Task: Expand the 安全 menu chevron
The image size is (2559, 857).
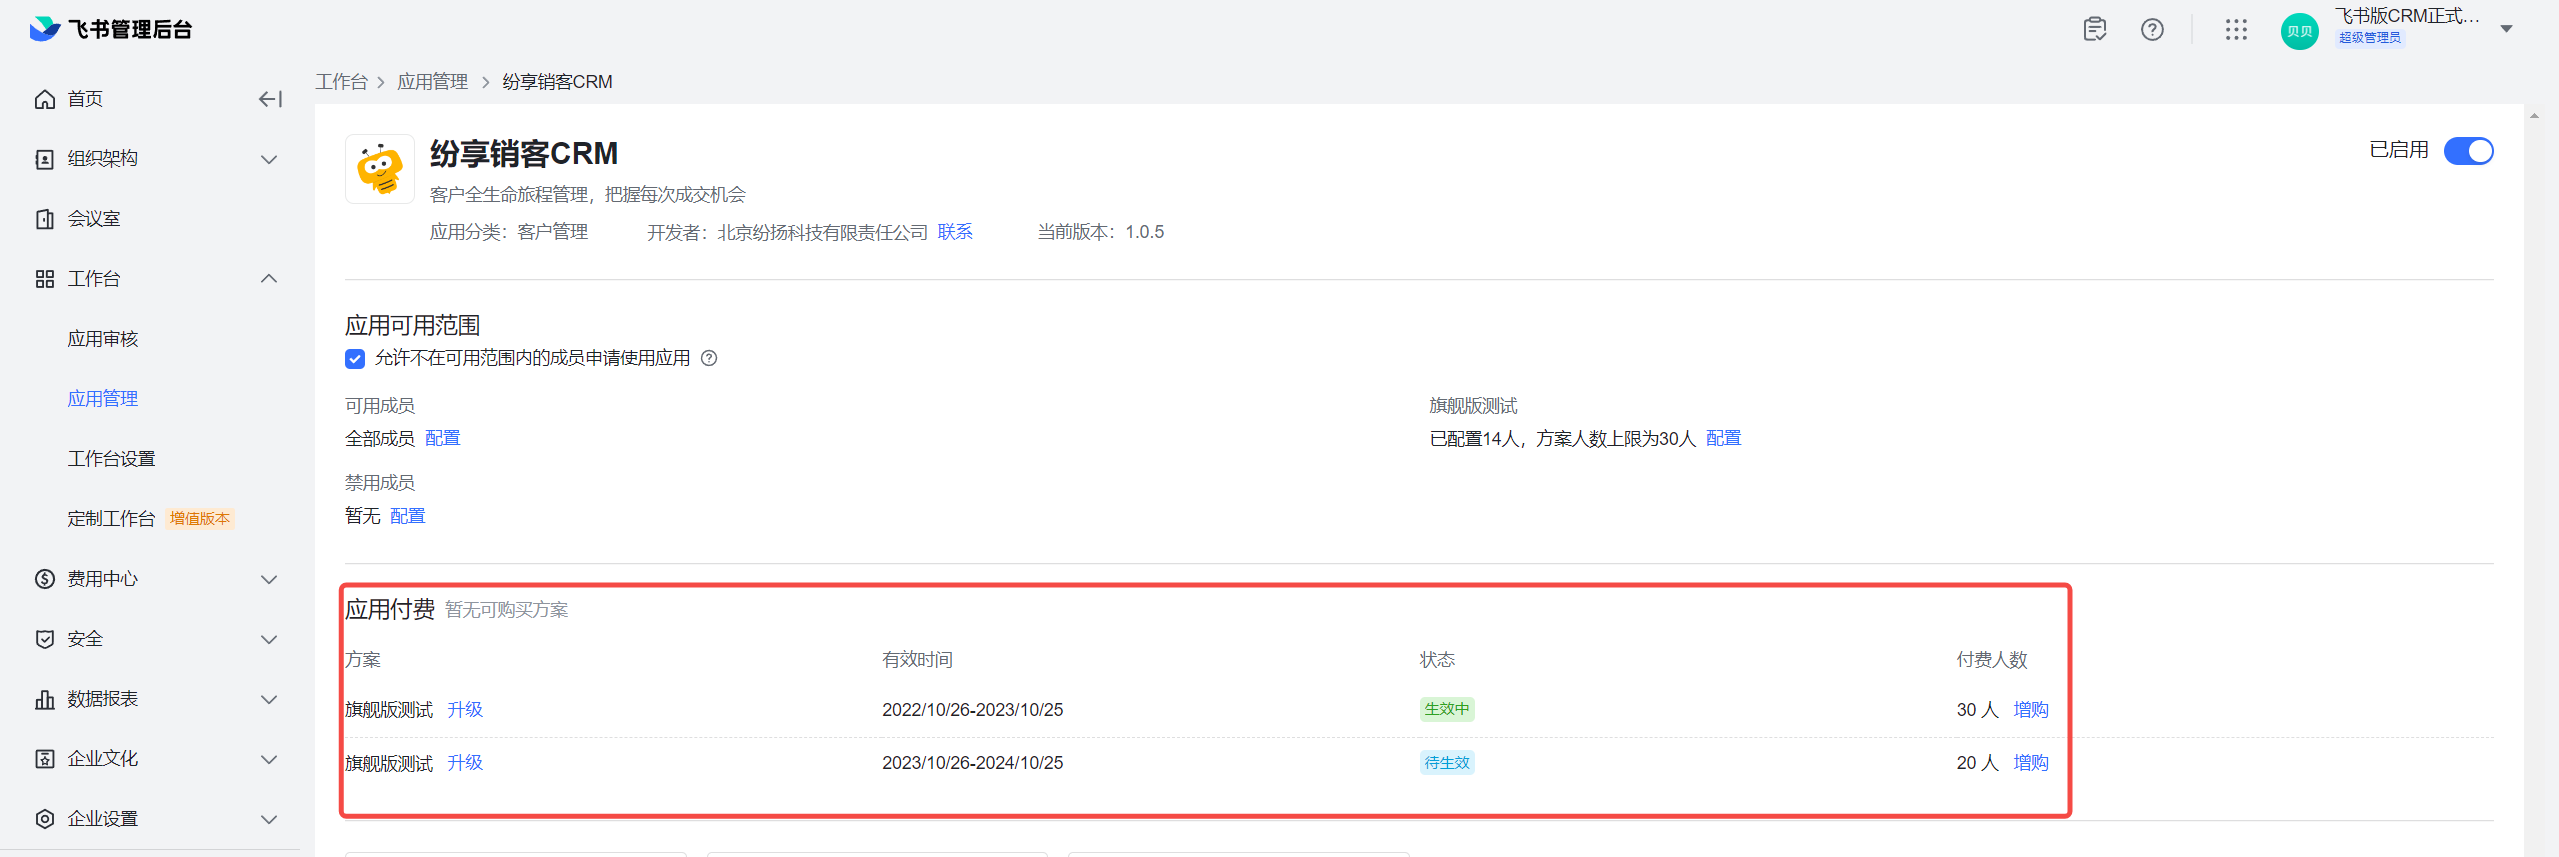Action: (x=269, y=639)
